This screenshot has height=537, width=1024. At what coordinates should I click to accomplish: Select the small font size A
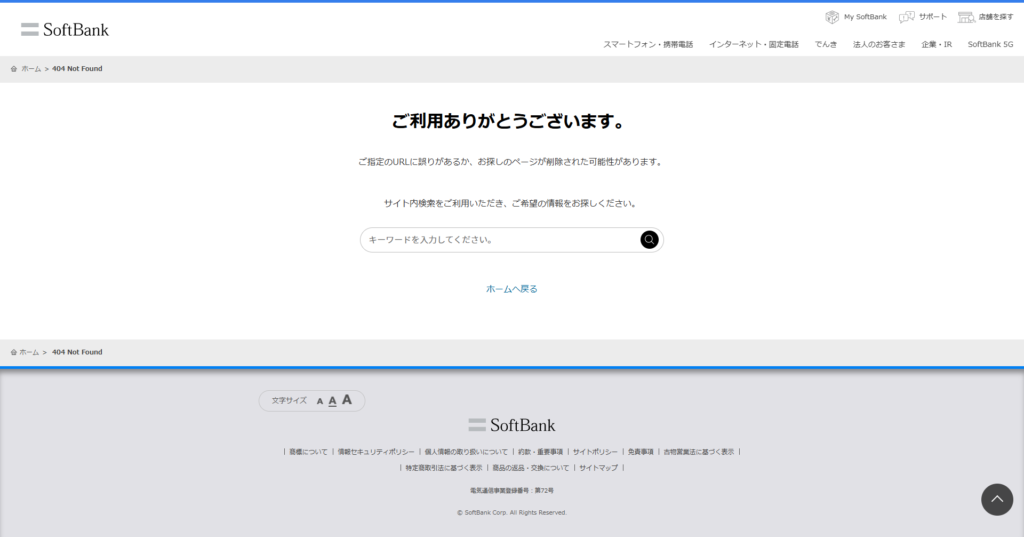(320, 401)
